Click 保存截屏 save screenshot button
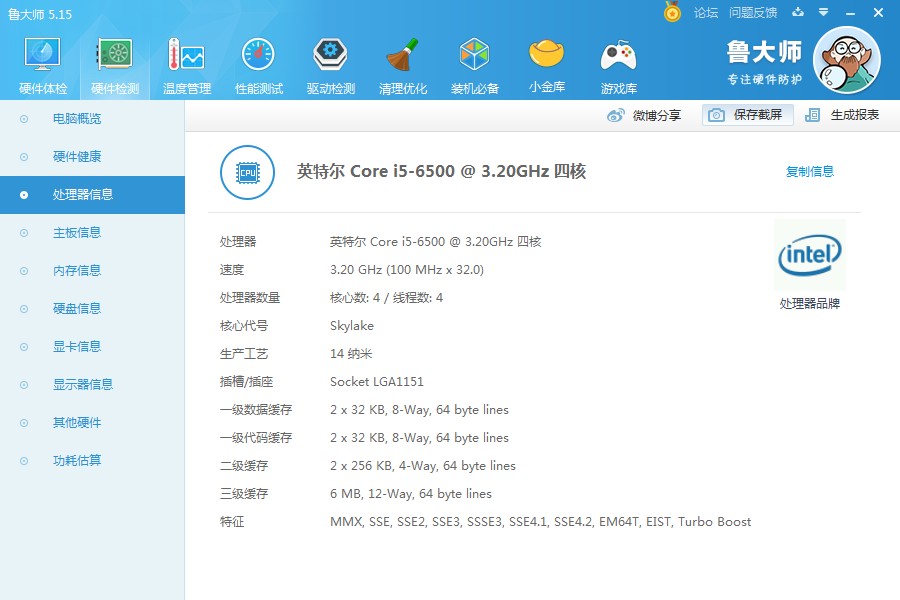 click(x=747, y=115)
